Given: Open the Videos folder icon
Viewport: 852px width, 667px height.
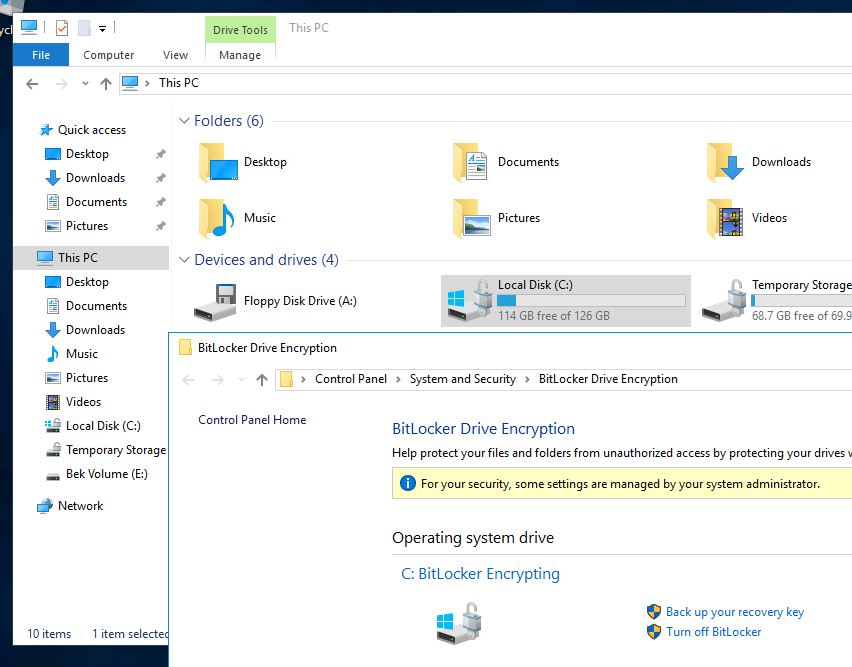Looking at the screenshot, I should 724,218.
